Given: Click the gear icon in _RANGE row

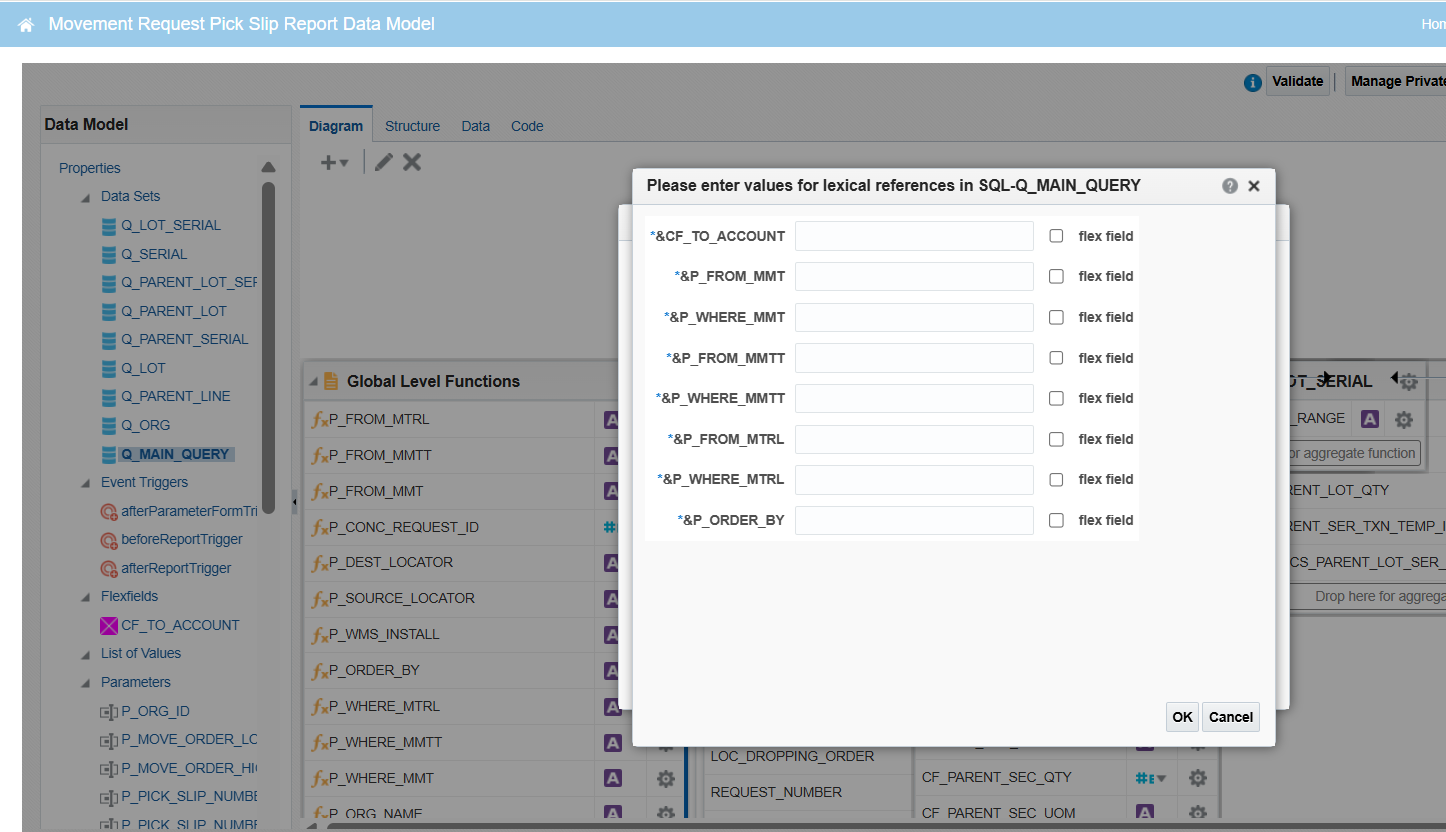Looking at the screenshot, I should (1404, 420).
